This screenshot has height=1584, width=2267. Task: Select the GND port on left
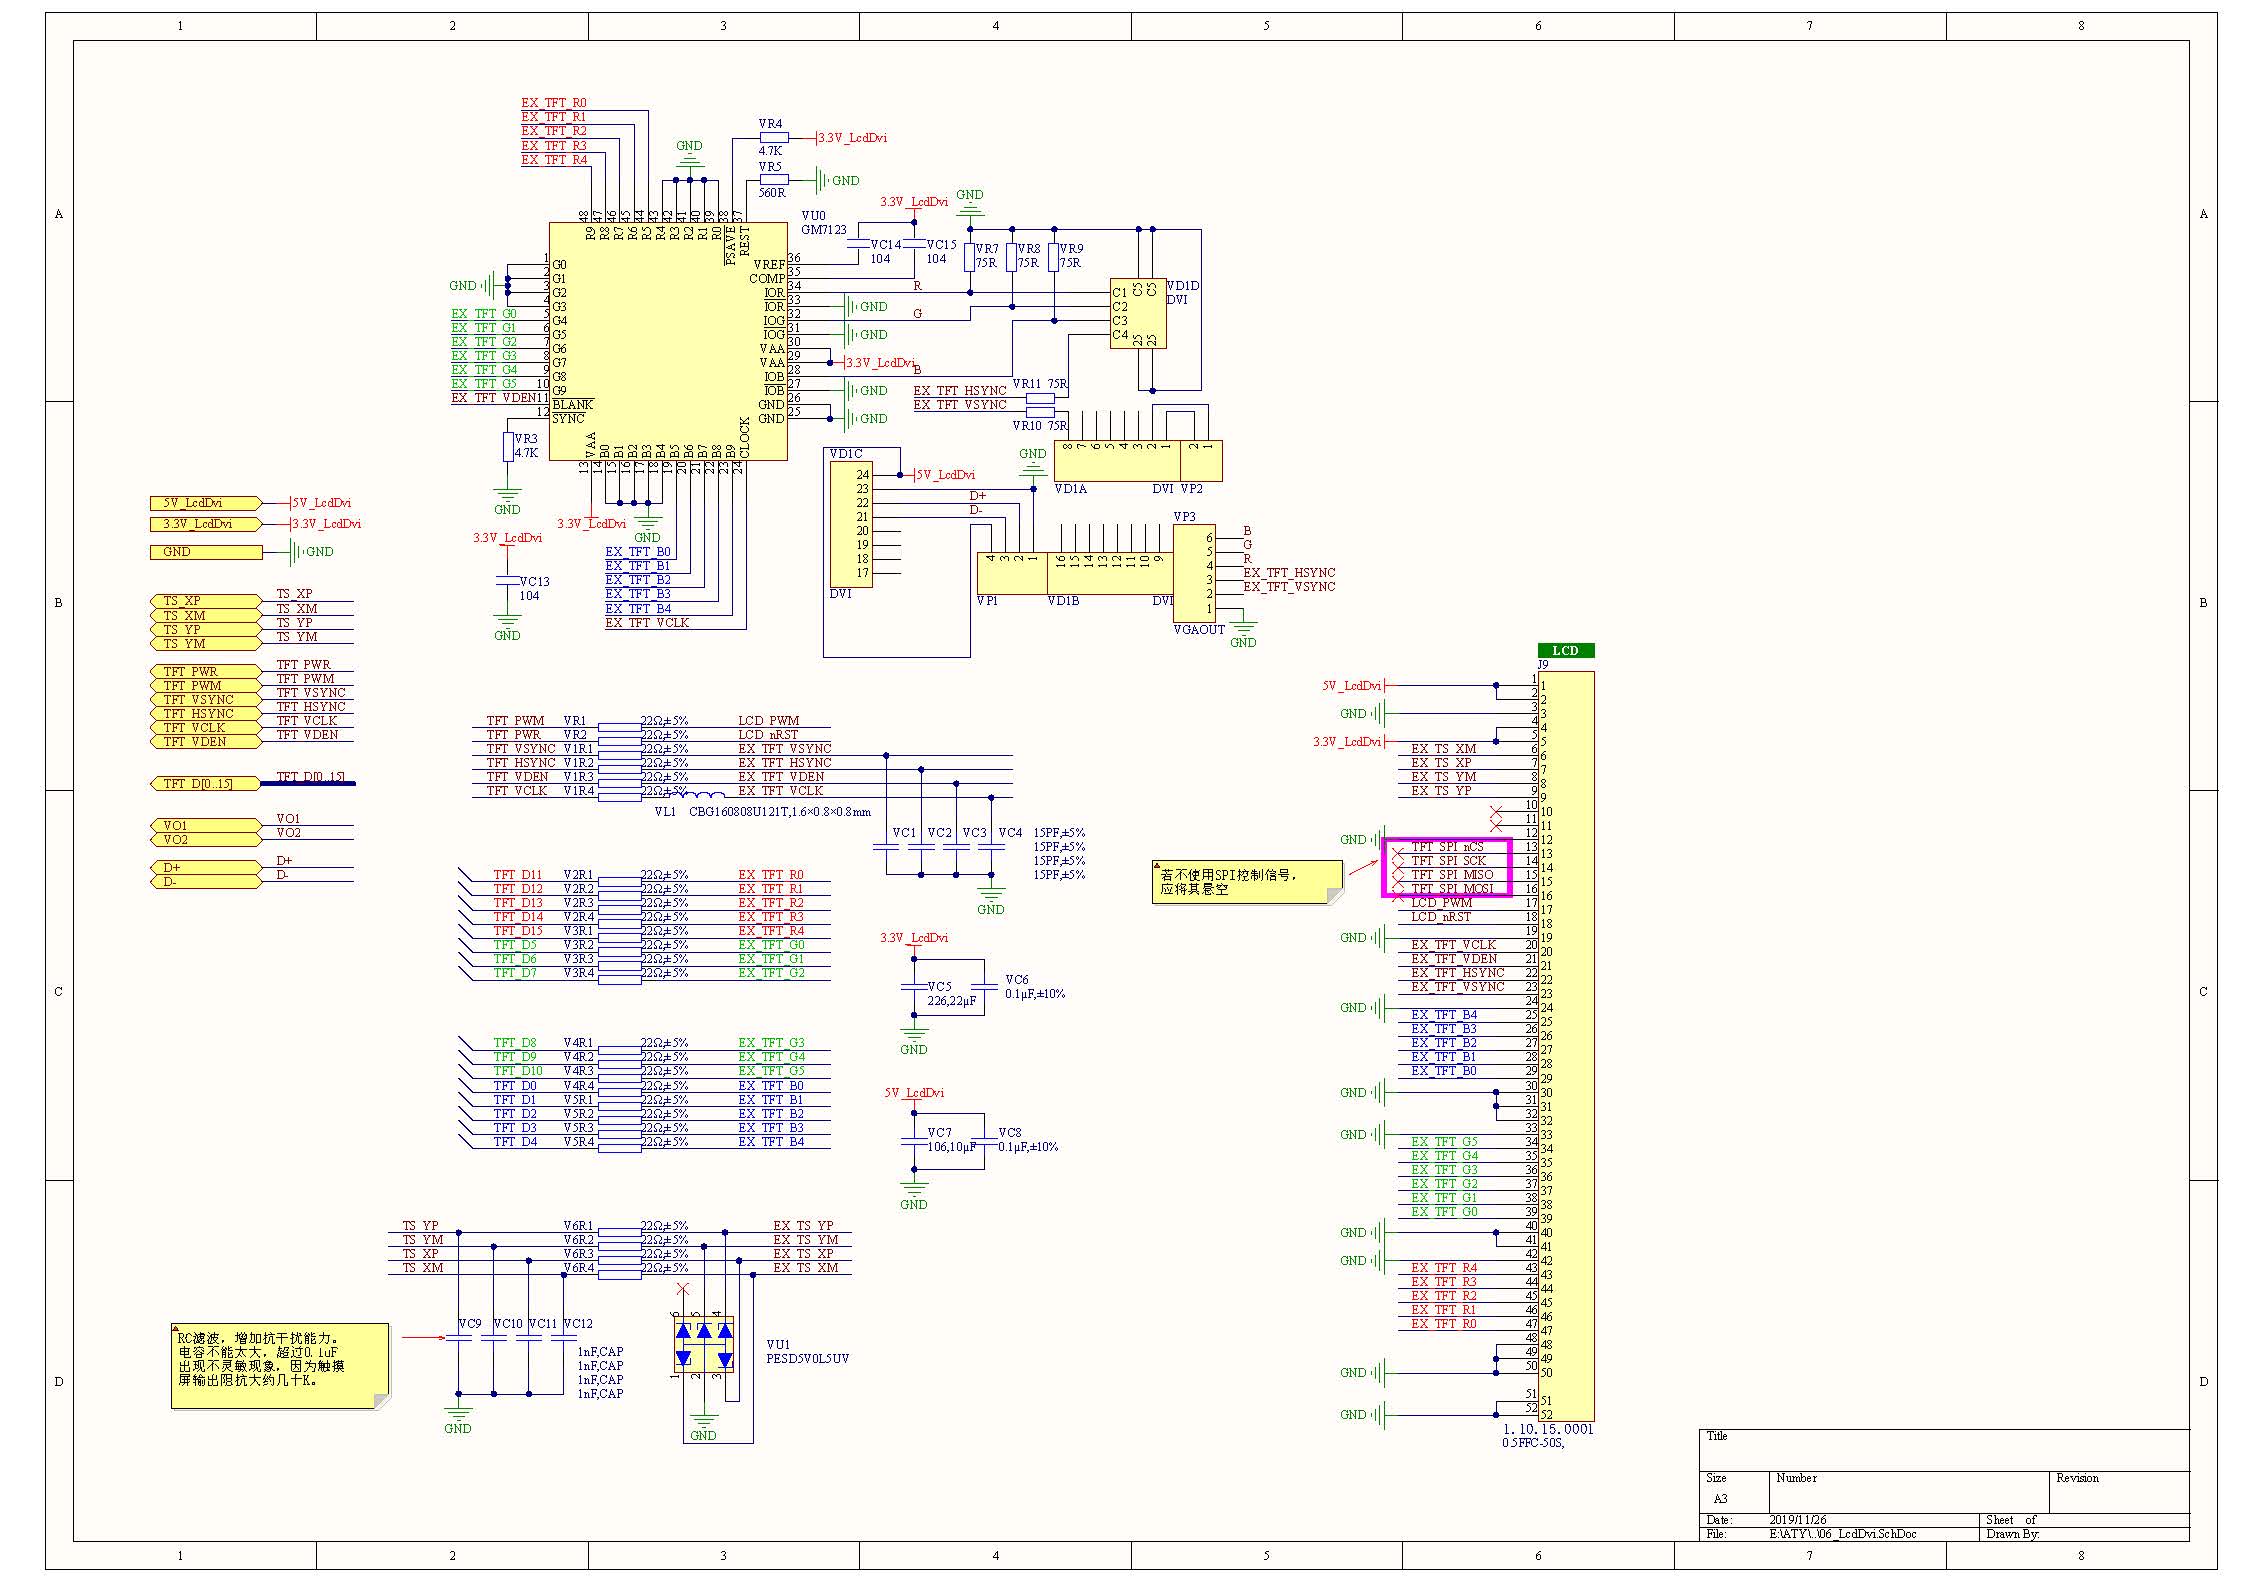206,552
